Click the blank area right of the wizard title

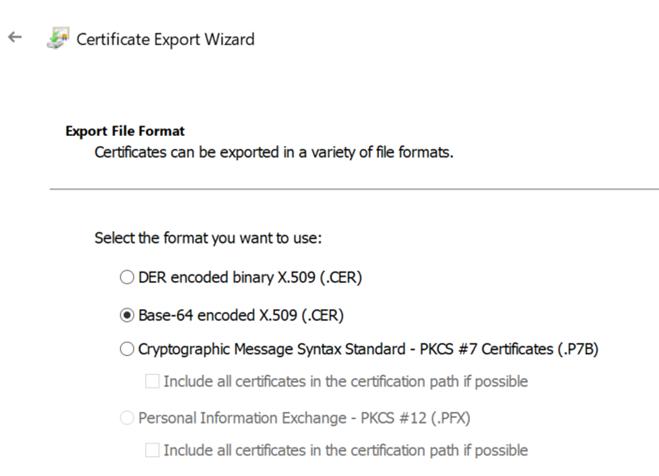click(x=450, y=40)
